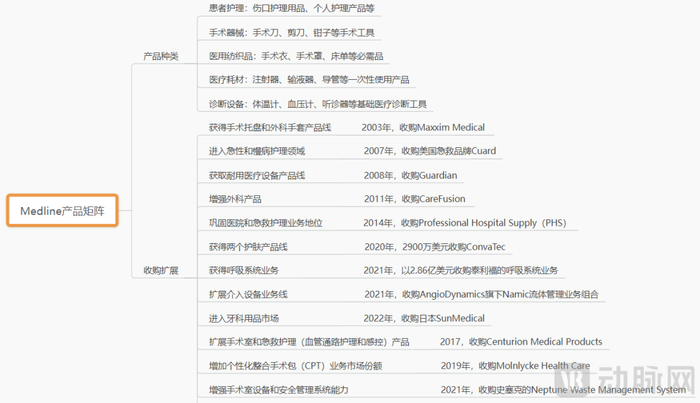Click the 2003年 Maxxim Medical acquisition node

tap(423, 128)
